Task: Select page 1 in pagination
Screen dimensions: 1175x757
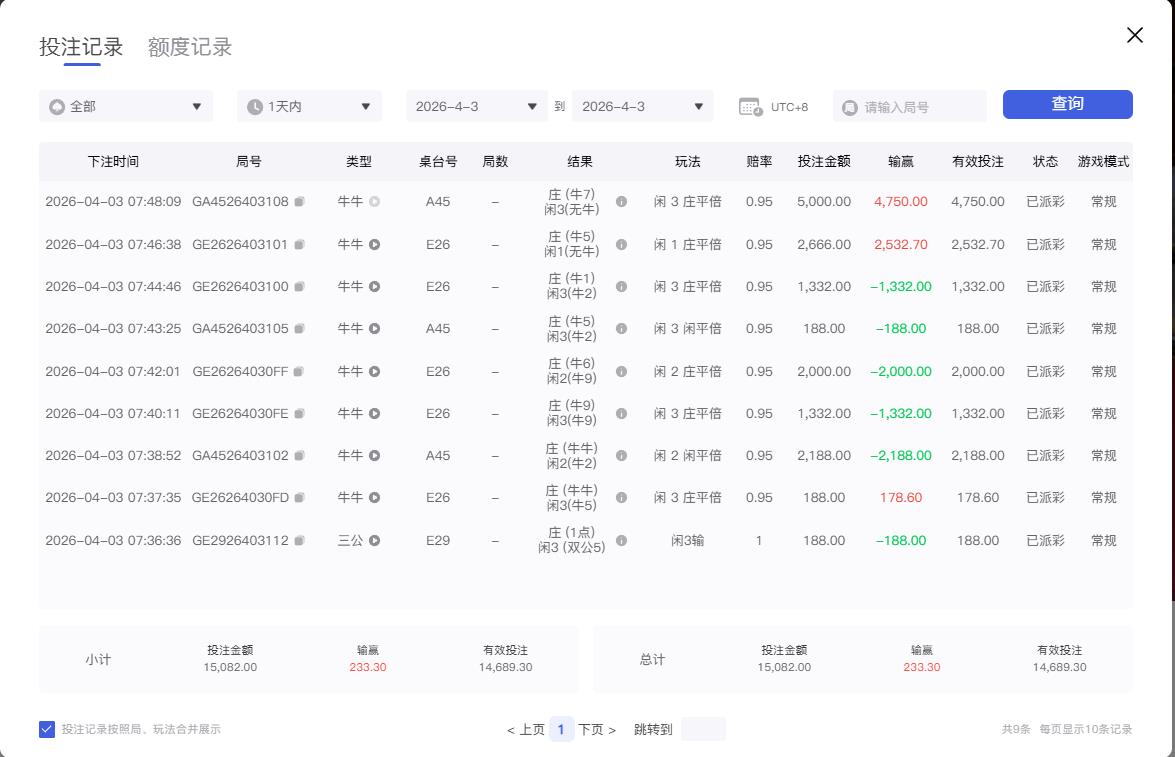Action: coord(561,729)
